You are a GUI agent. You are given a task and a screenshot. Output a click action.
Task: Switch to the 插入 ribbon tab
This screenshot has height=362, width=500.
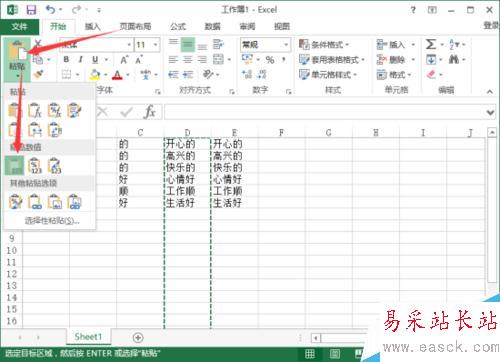[92, 27]
